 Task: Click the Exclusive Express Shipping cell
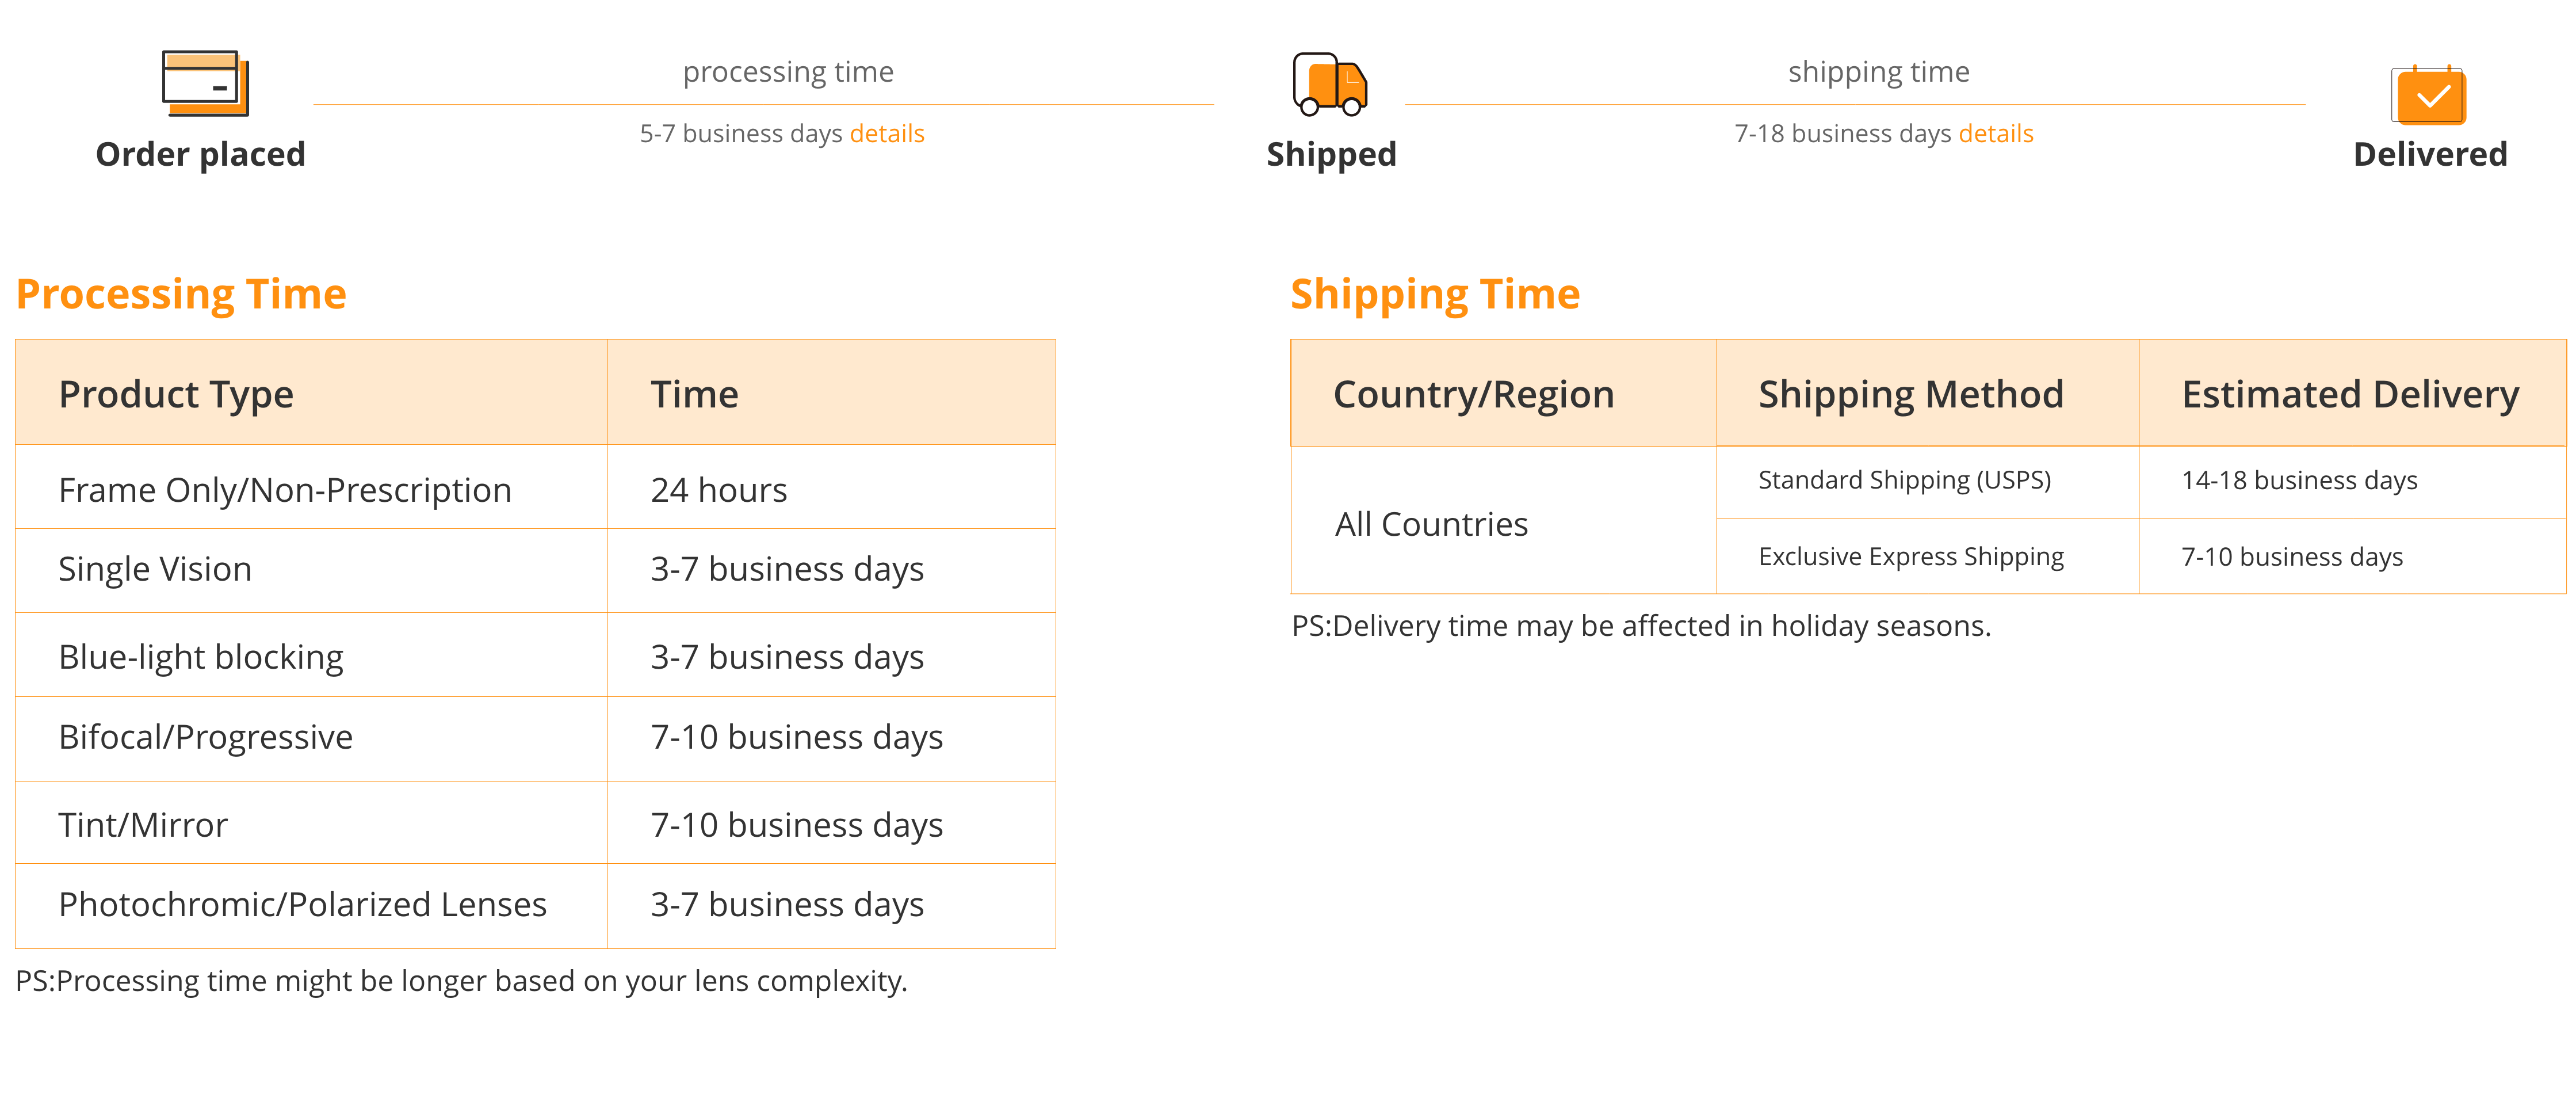pos(1927,556)
